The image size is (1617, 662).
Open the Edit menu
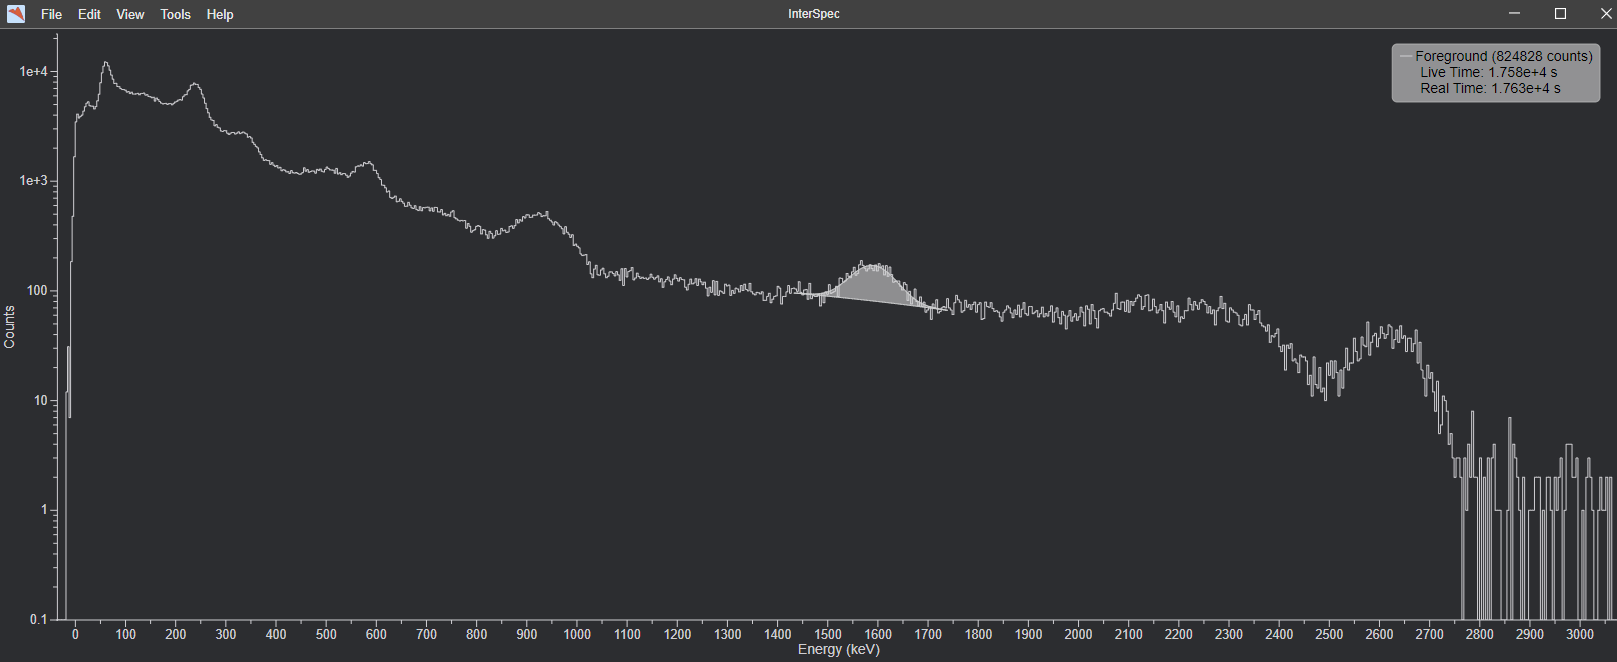click(89, 14)
